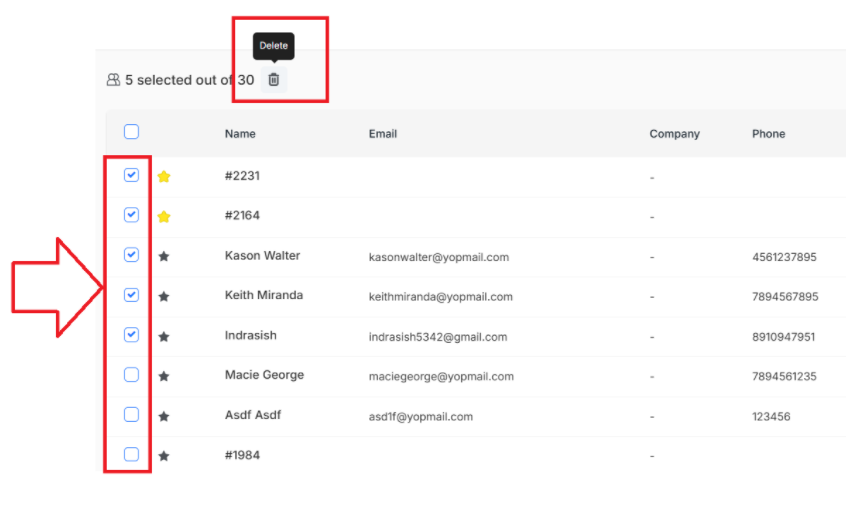Uncheck the Indrasish row checkbox
846x524 pixels.
131,335
